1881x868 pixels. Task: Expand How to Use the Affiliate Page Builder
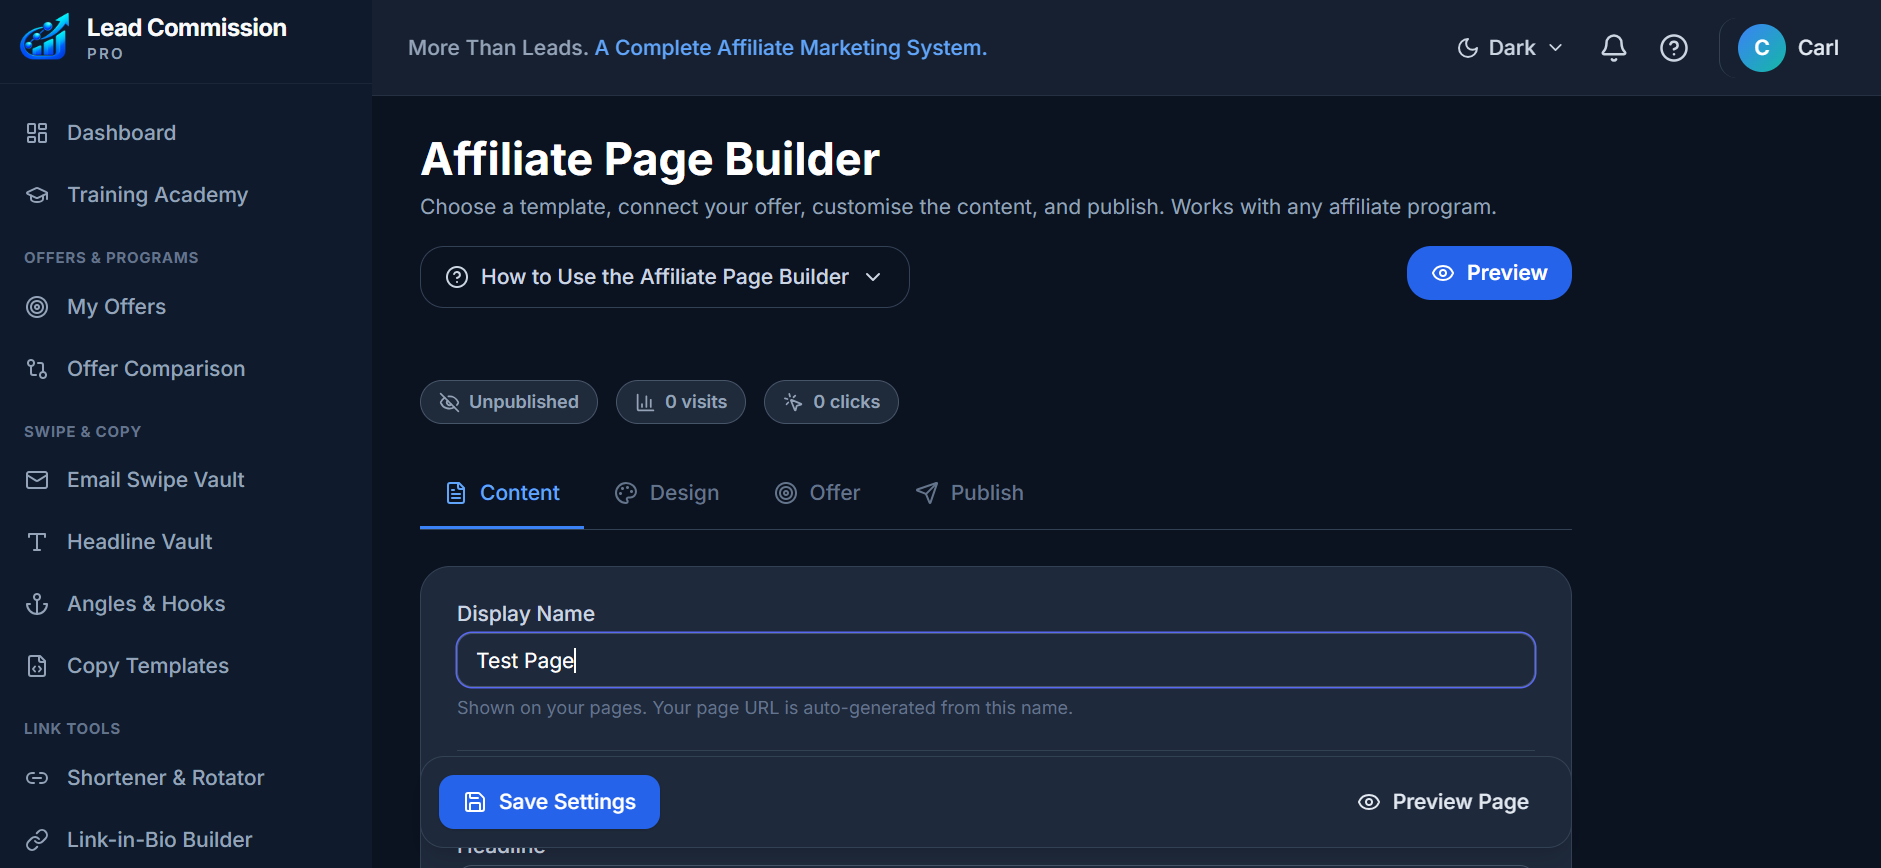point(665,277)
